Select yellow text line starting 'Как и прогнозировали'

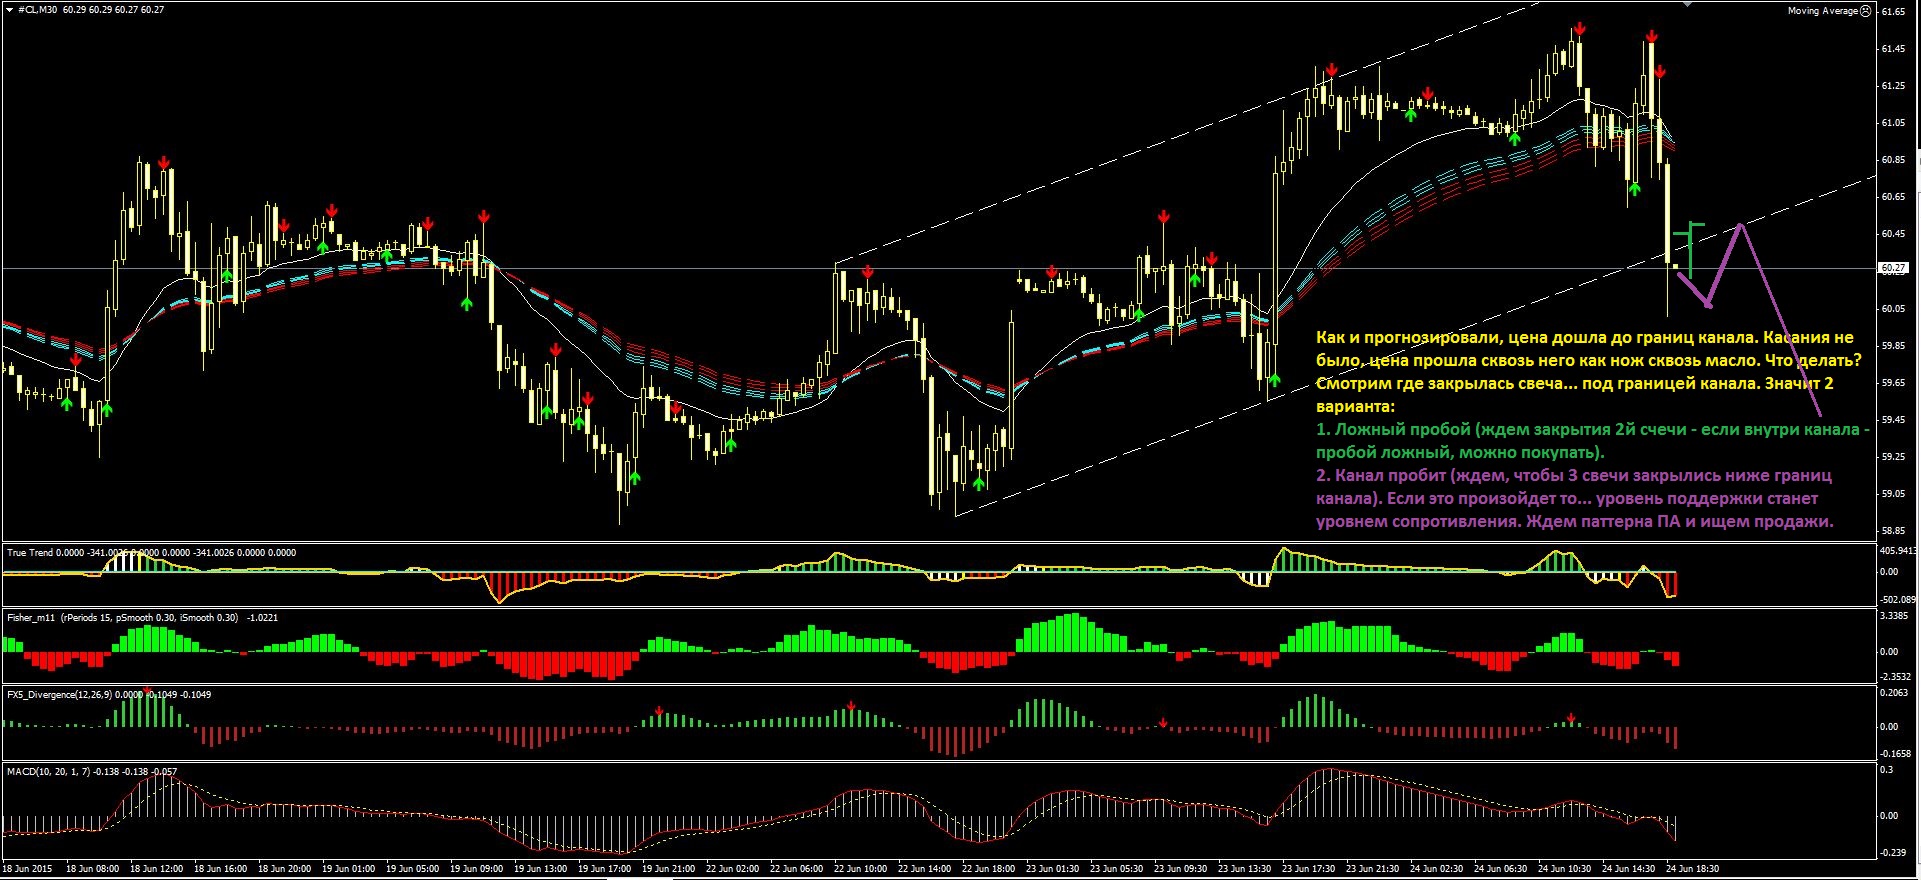pos(1584,338)
